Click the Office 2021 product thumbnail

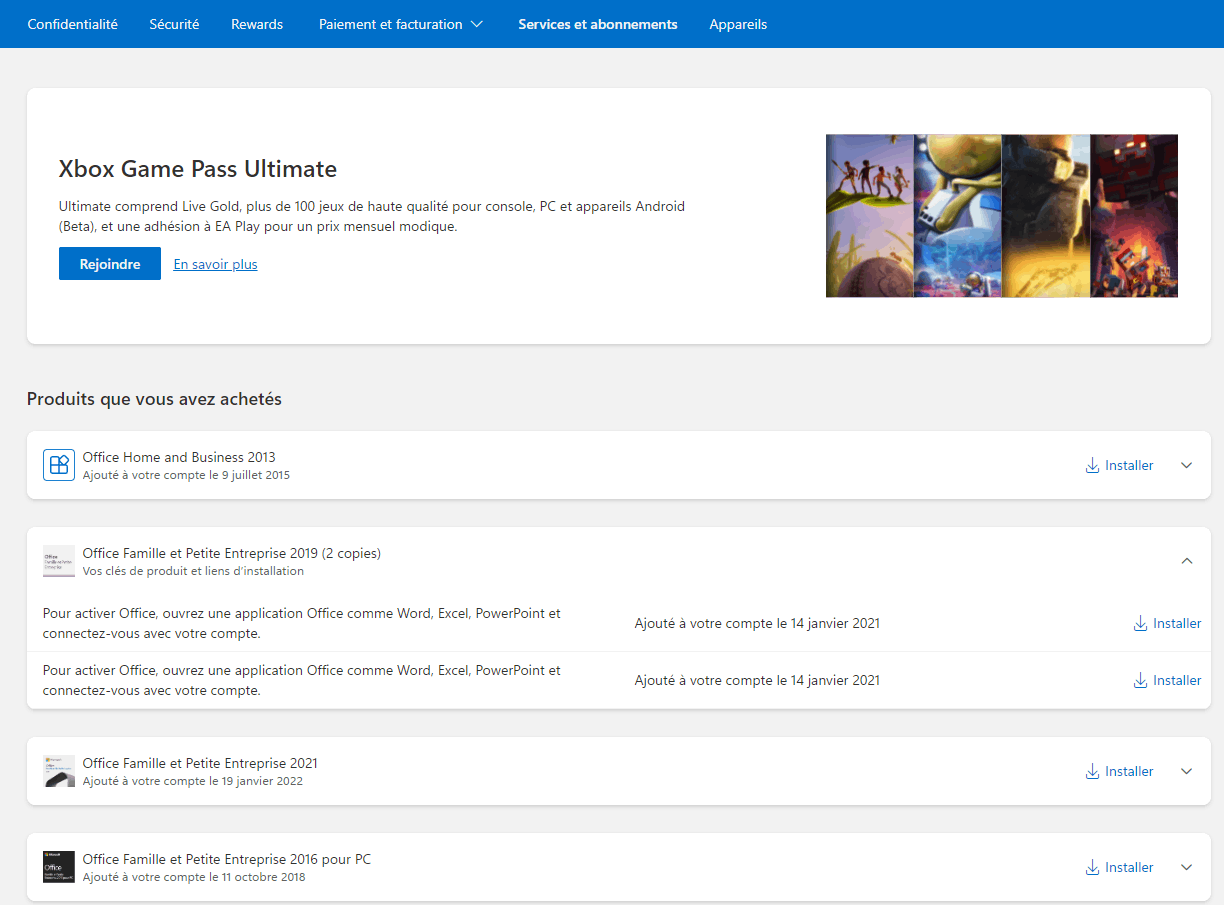click(x=59, y=771)
